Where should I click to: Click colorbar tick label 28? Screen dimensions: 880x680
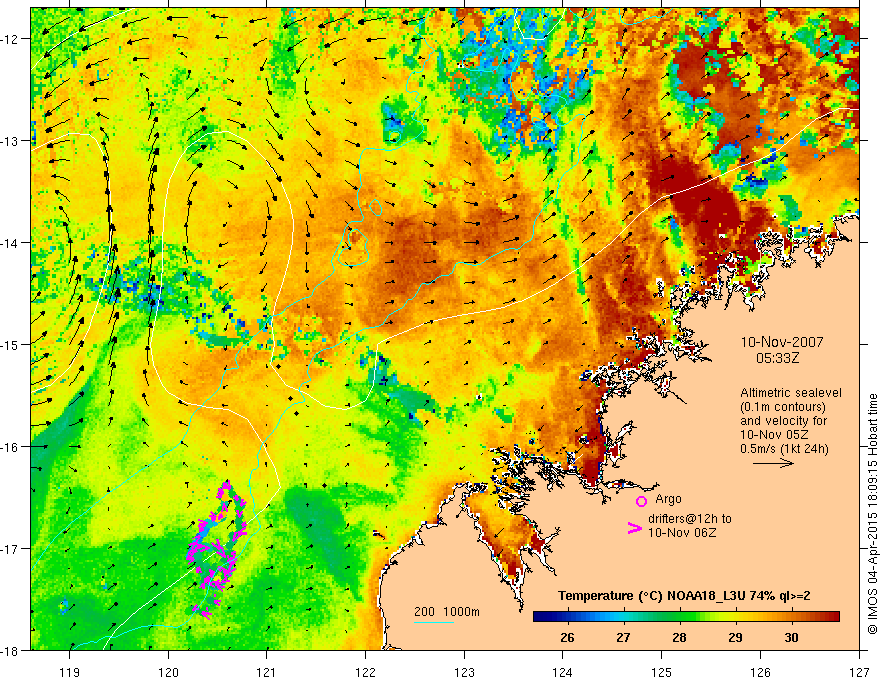point(679,638)
